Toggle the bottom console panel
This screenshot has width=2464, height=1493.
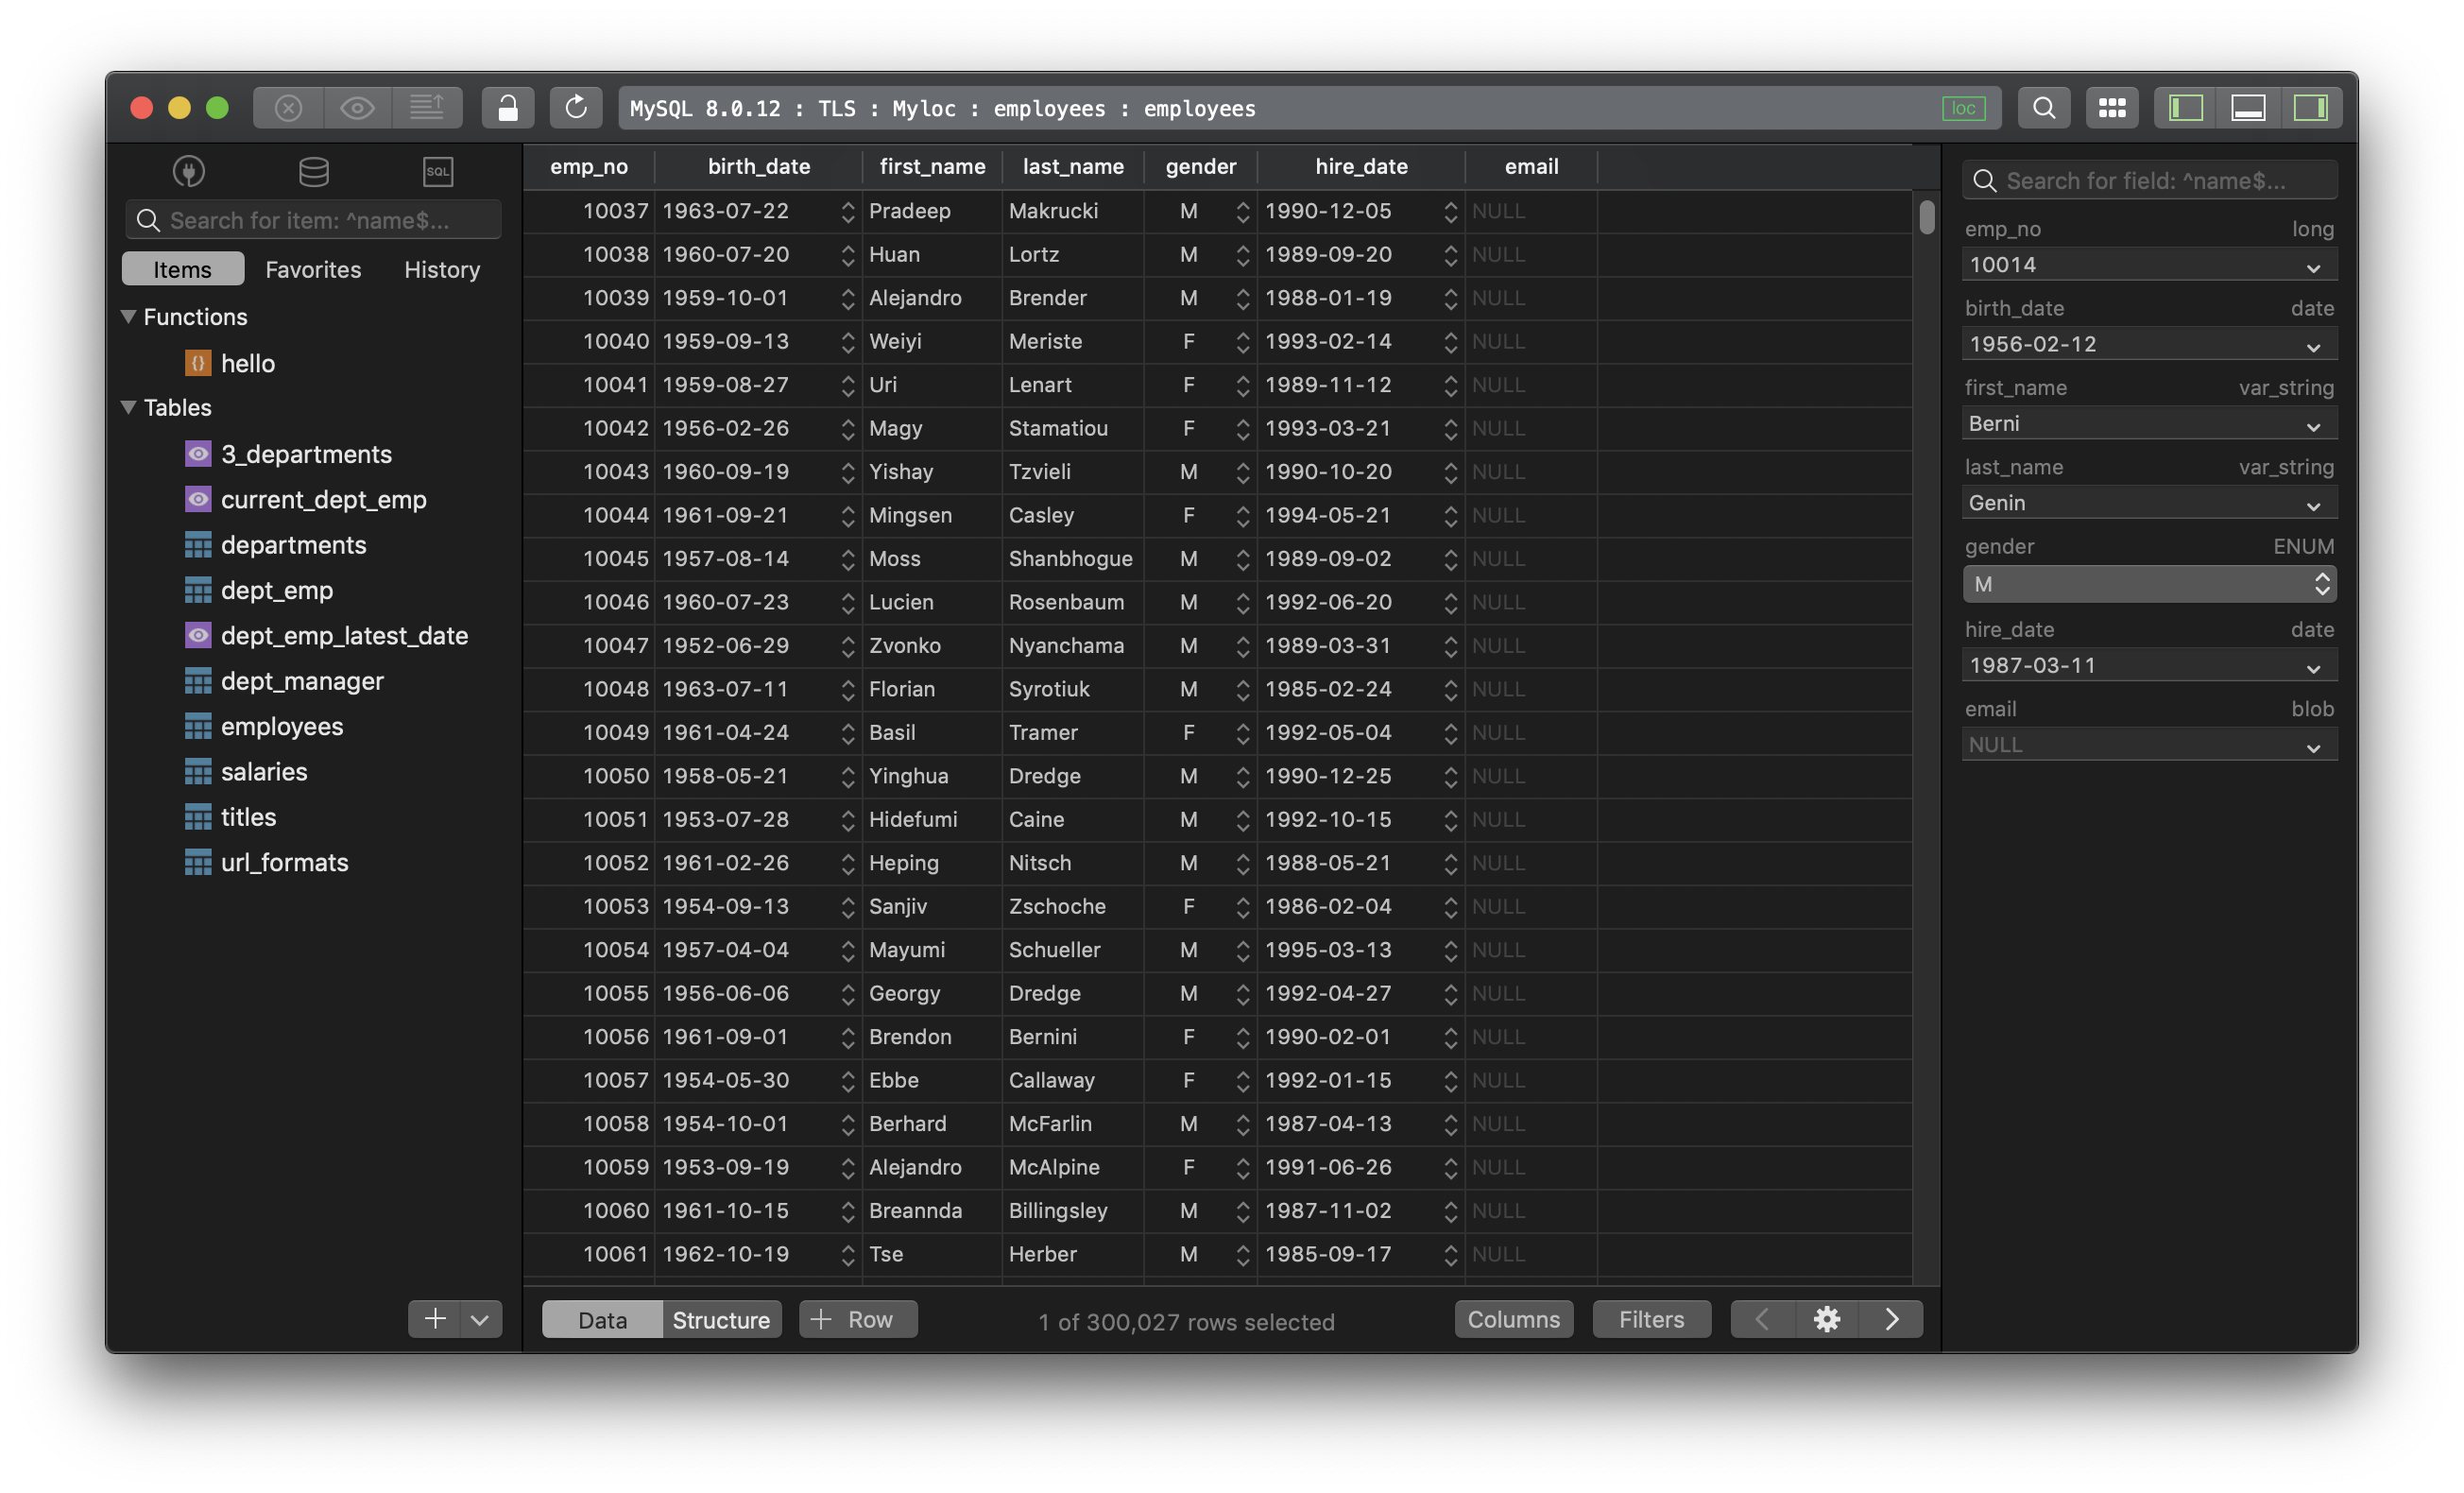pyautogui.click(x=2248, y=108)
